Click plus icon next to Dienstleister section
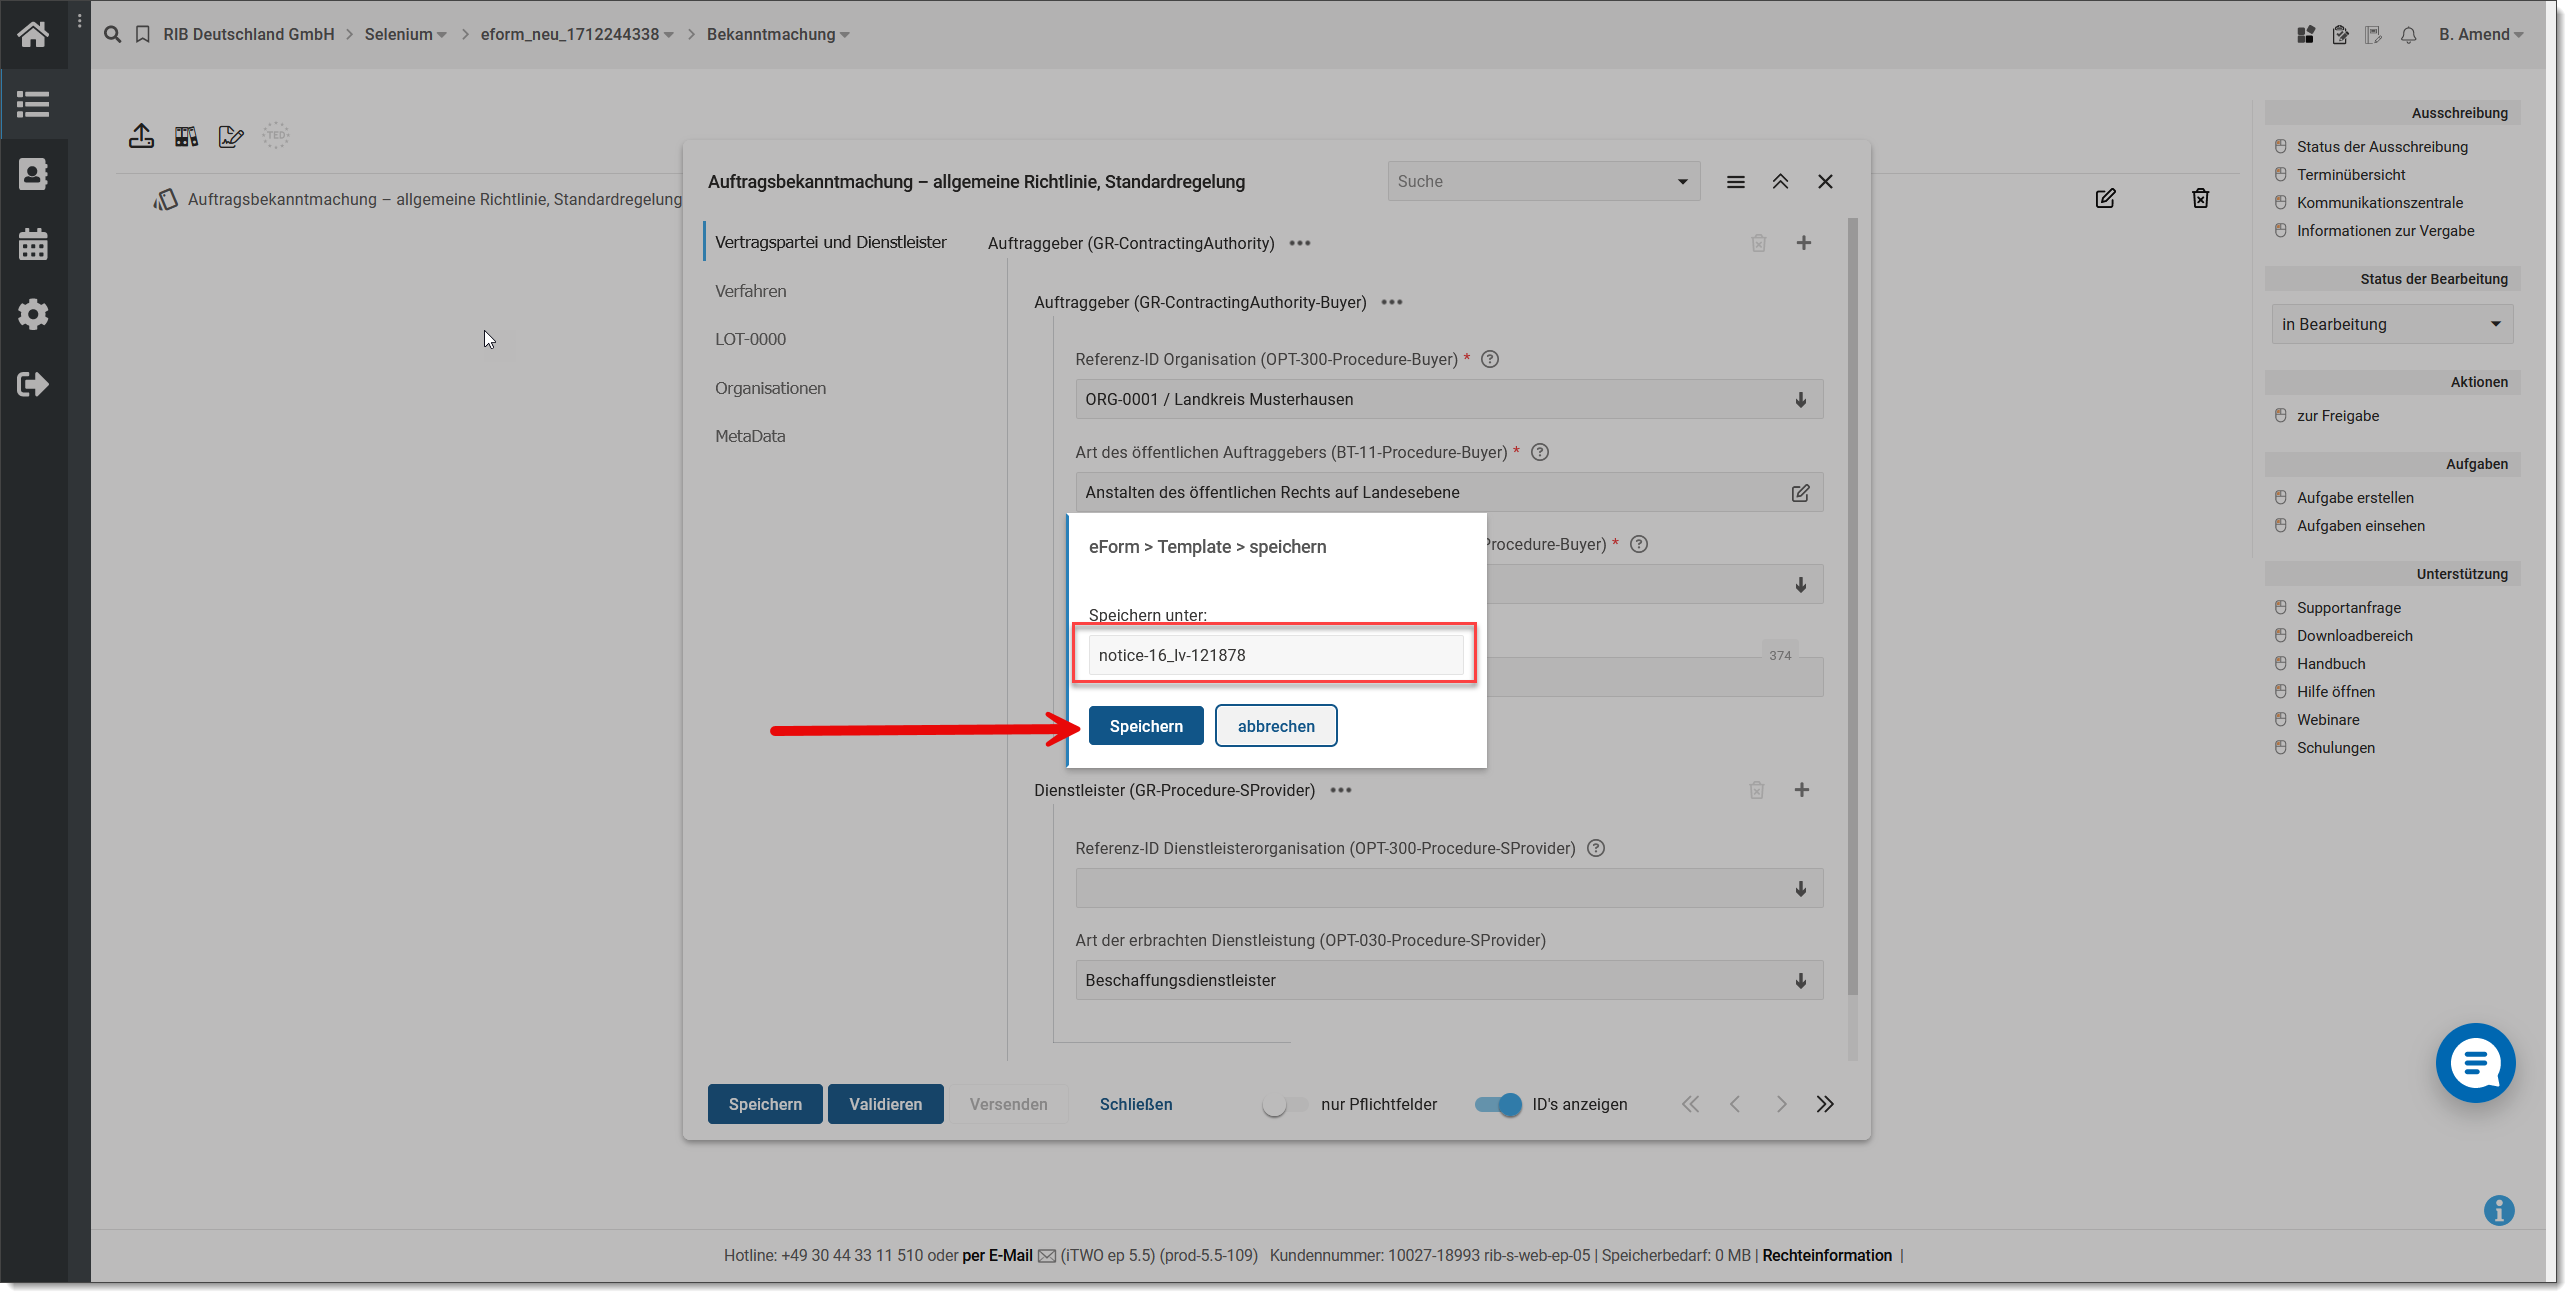Viewport: 2572px width, 1298px height. [1801, 790]
